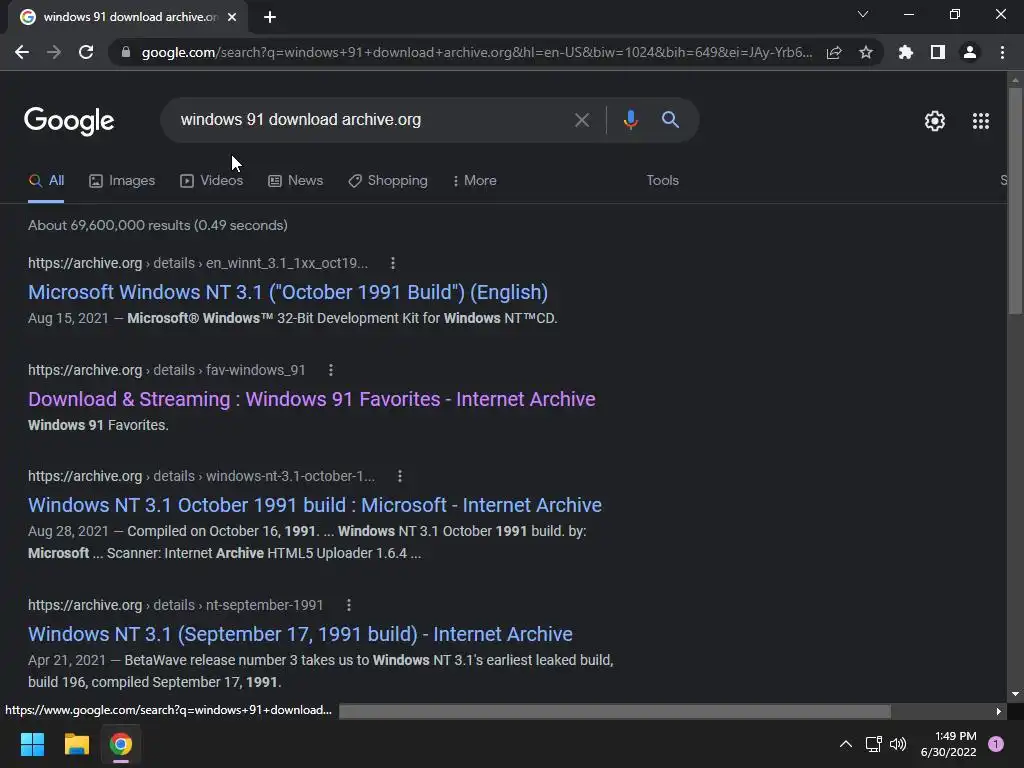Open volume control in system tray

[x=898, y=744]
